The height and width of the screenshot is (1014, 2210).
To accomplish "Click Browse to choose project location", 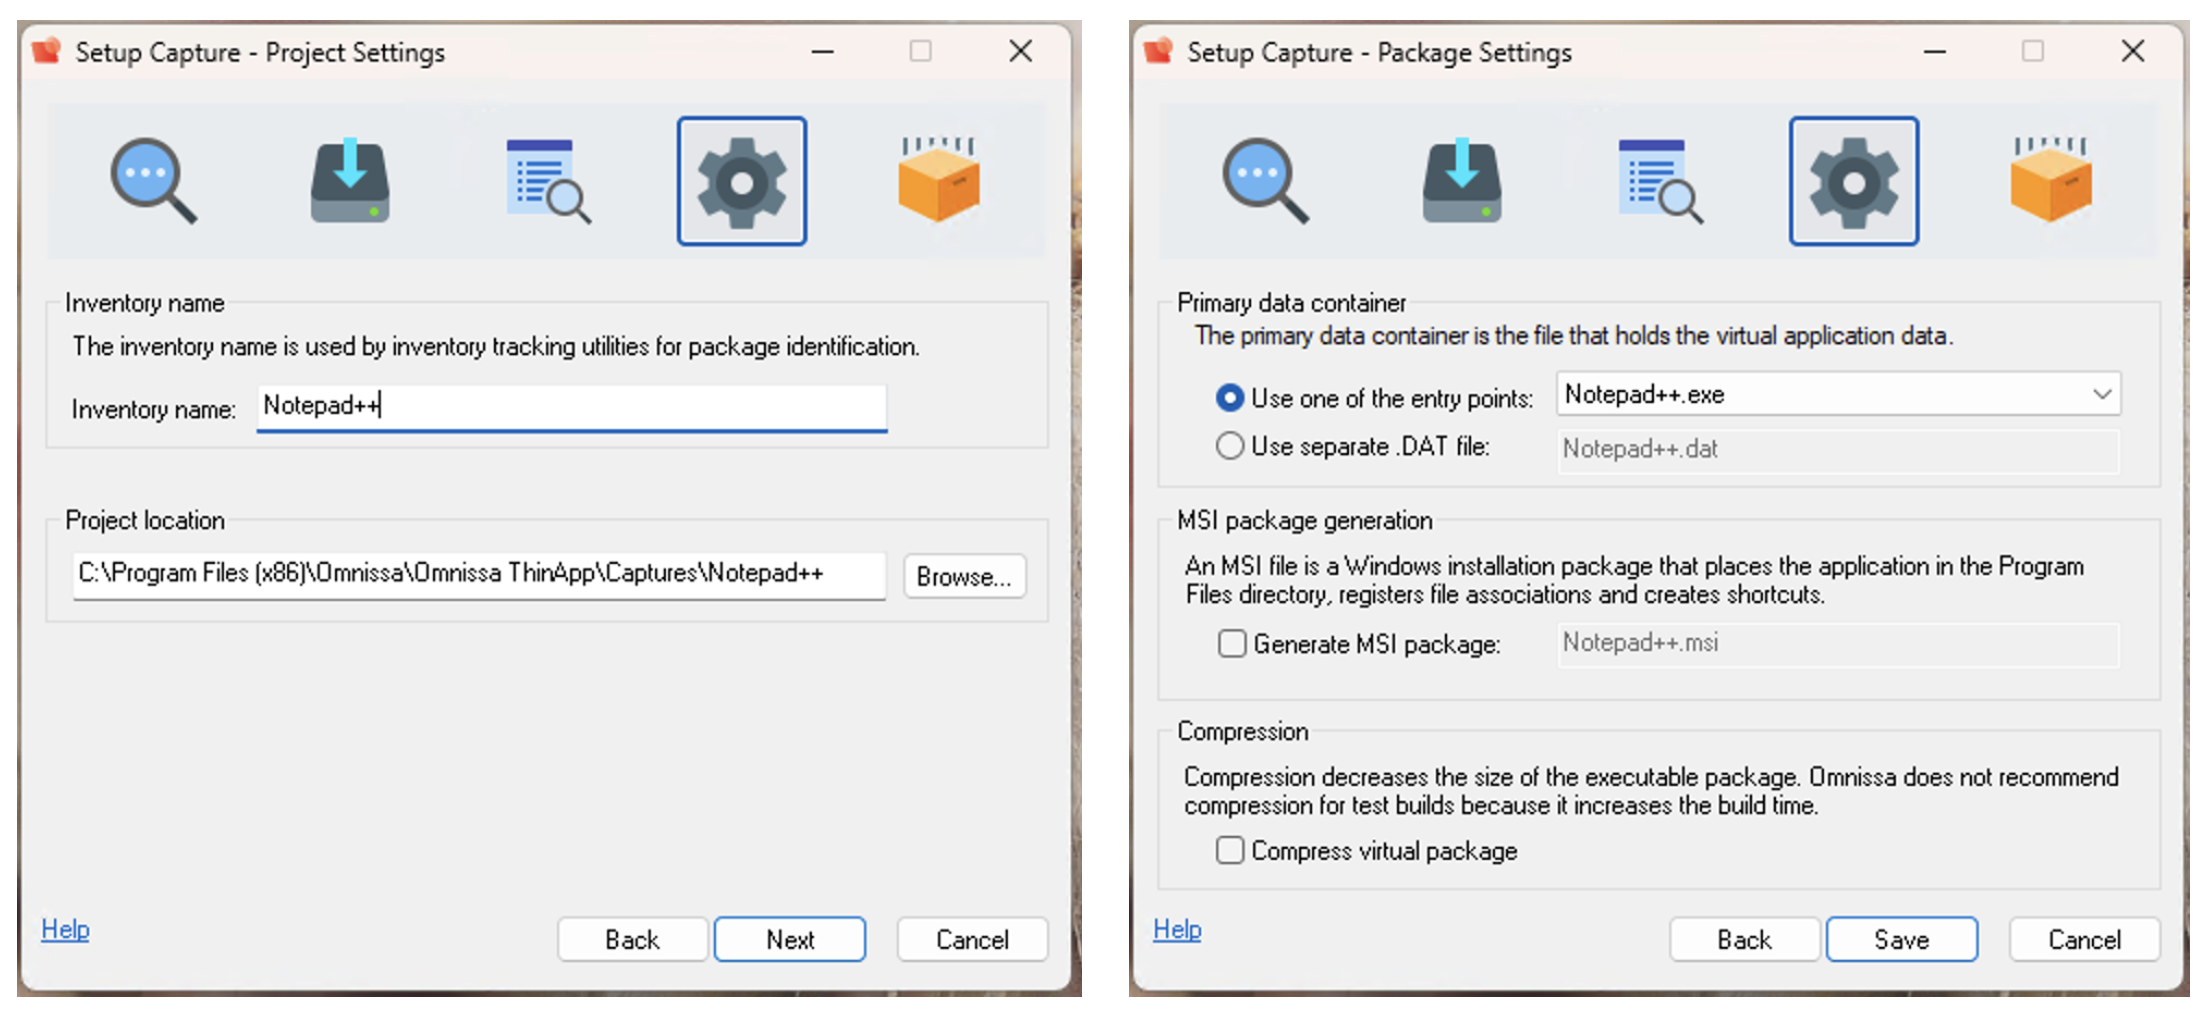I will [x=964, y=576].
